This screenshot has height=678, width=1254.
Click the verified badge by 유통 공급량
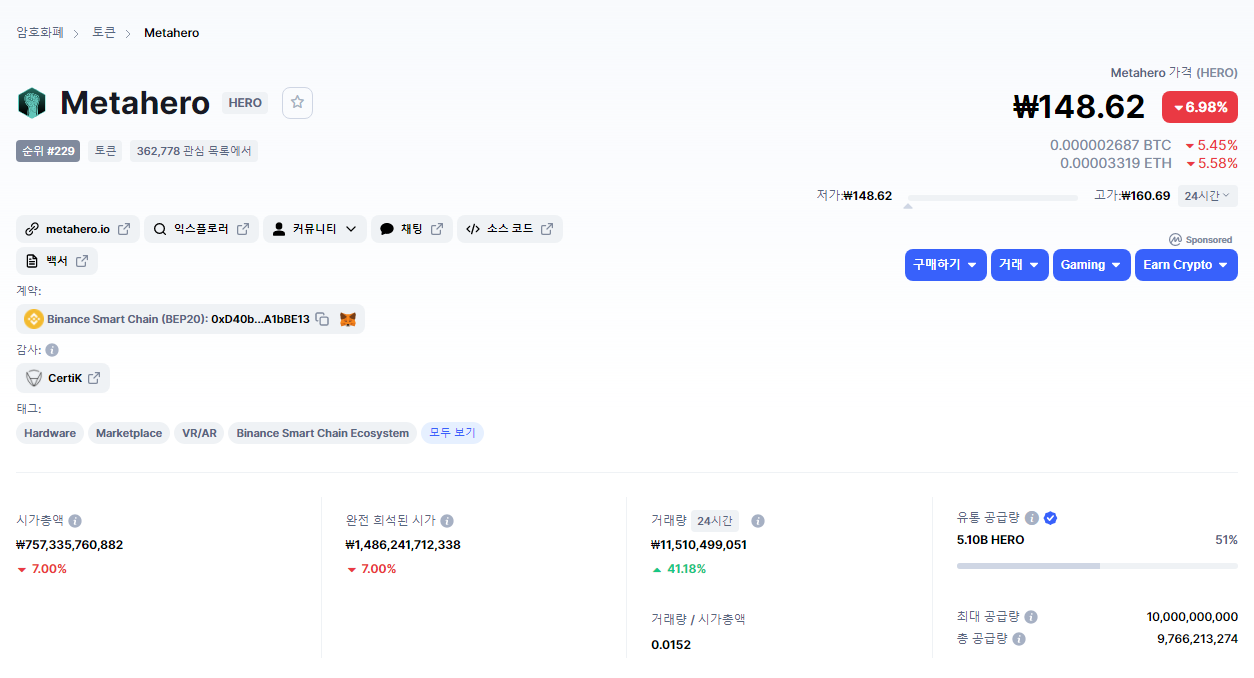[1050, 518]
